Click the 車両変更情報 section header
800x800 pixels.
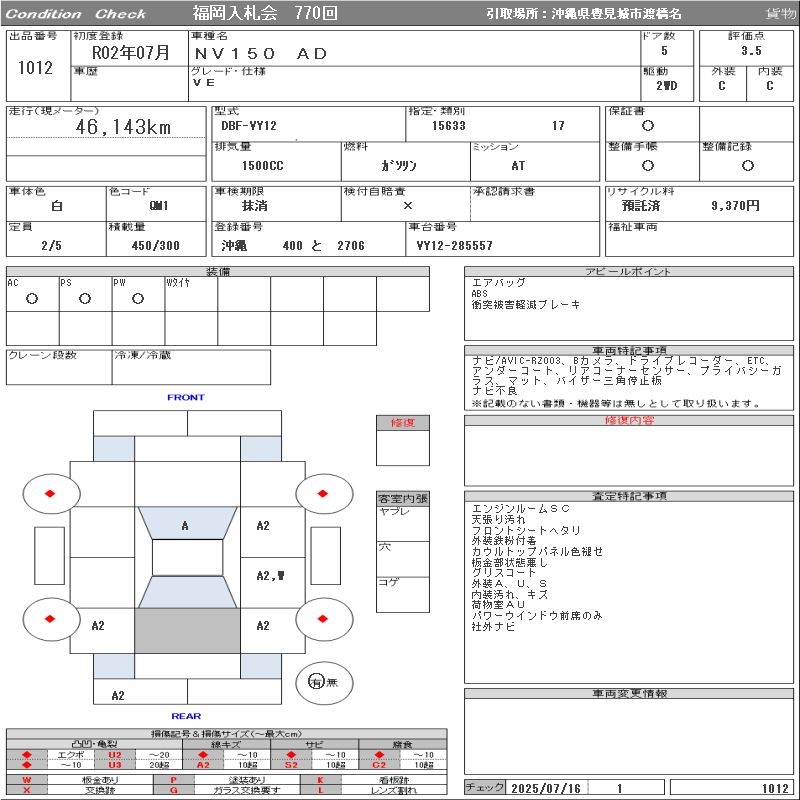click(629, 693)
